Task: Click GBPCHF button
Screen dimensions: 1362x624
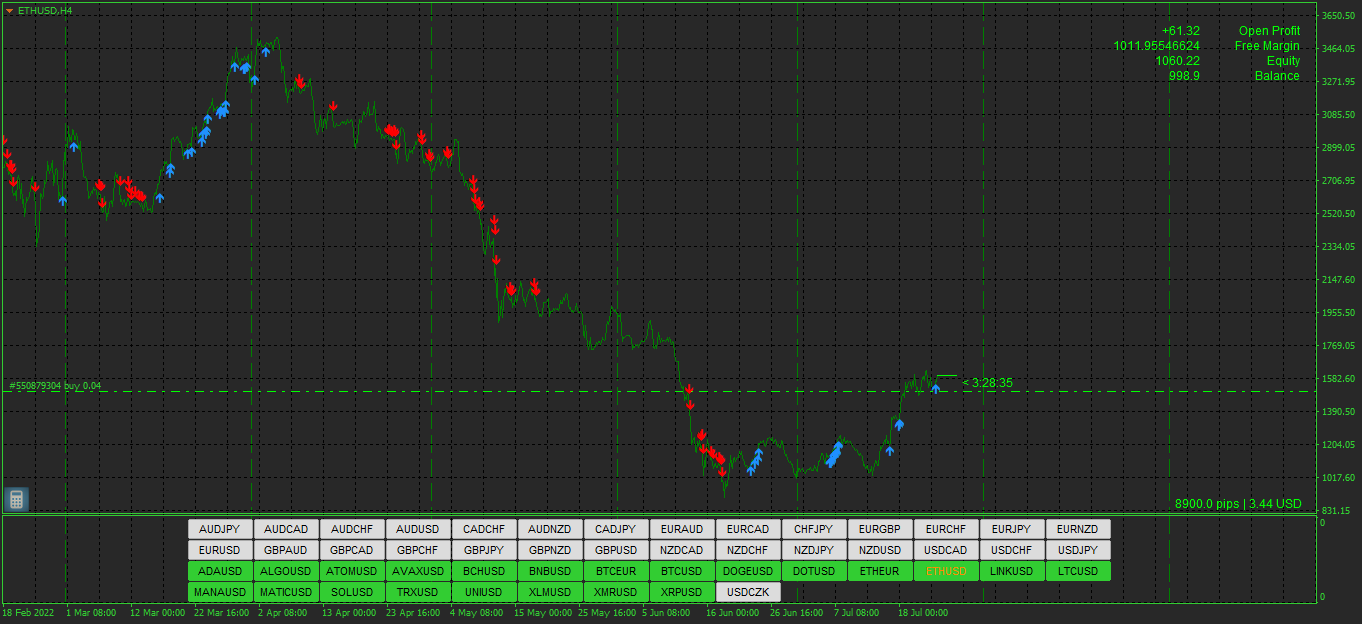Action: pos(417,550)
